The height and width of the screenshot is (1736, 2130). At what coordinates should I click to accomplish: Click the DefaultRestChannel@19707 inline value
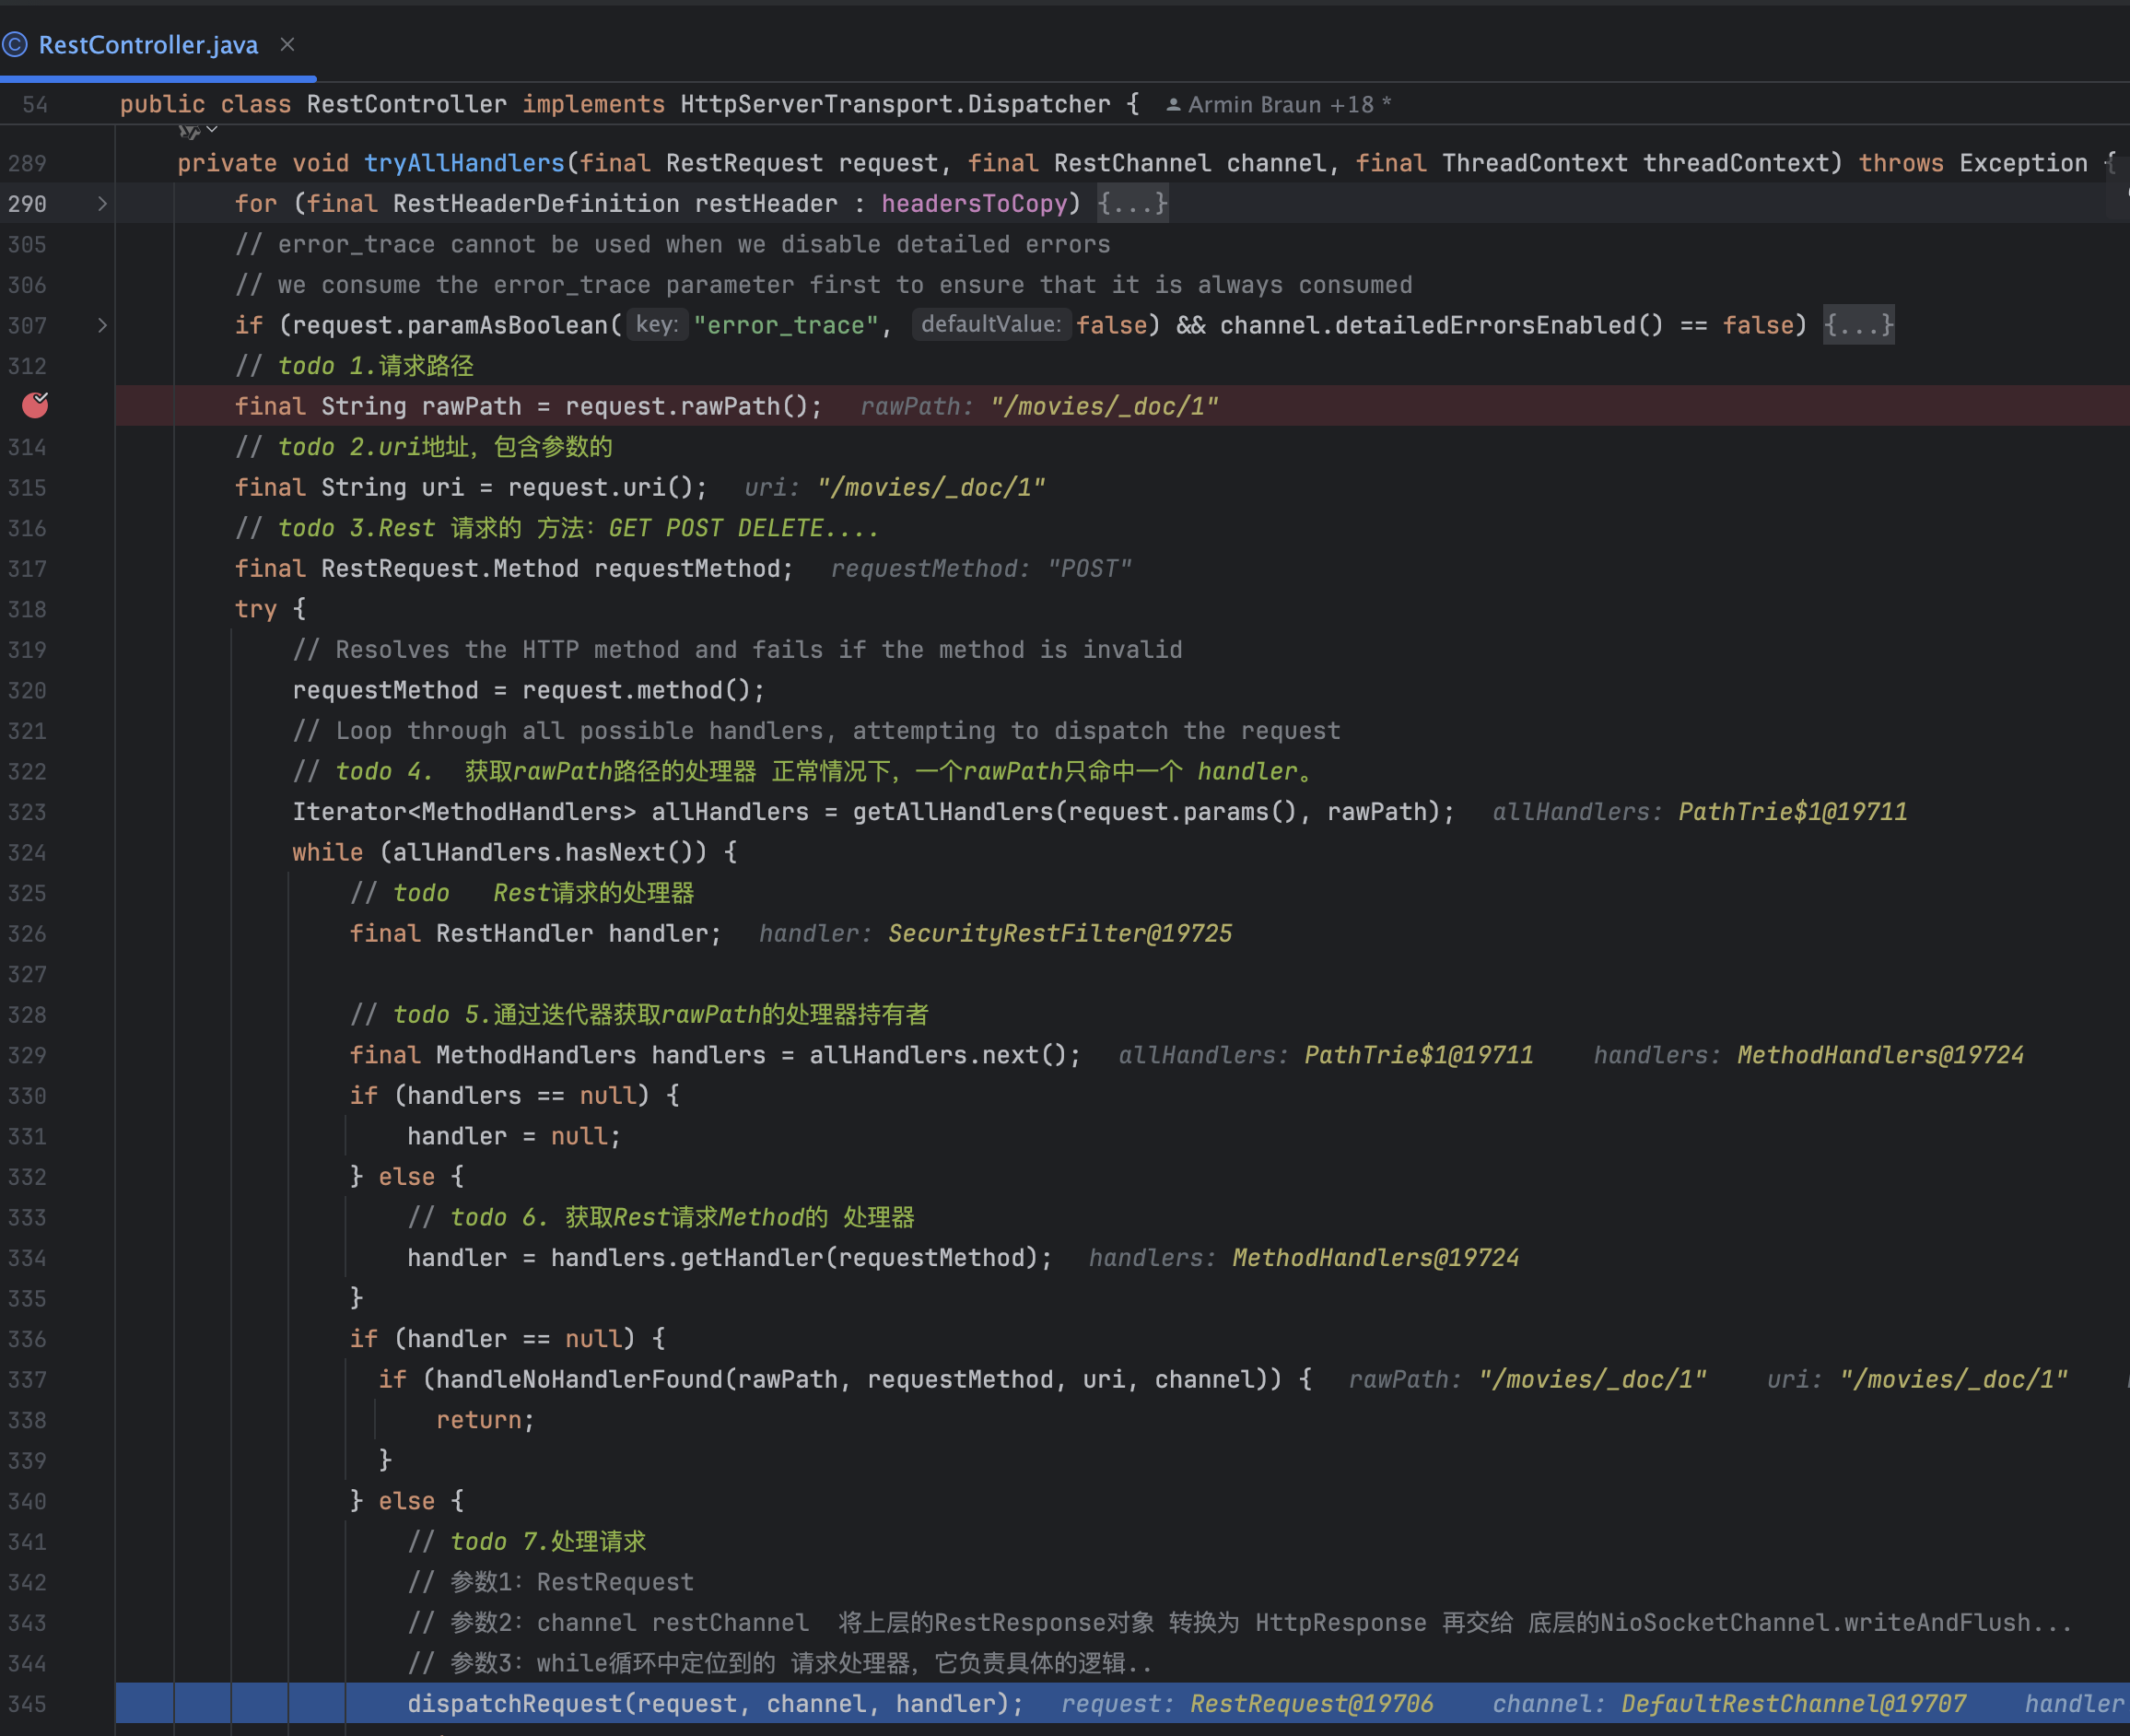[x=1793, y=1703]
